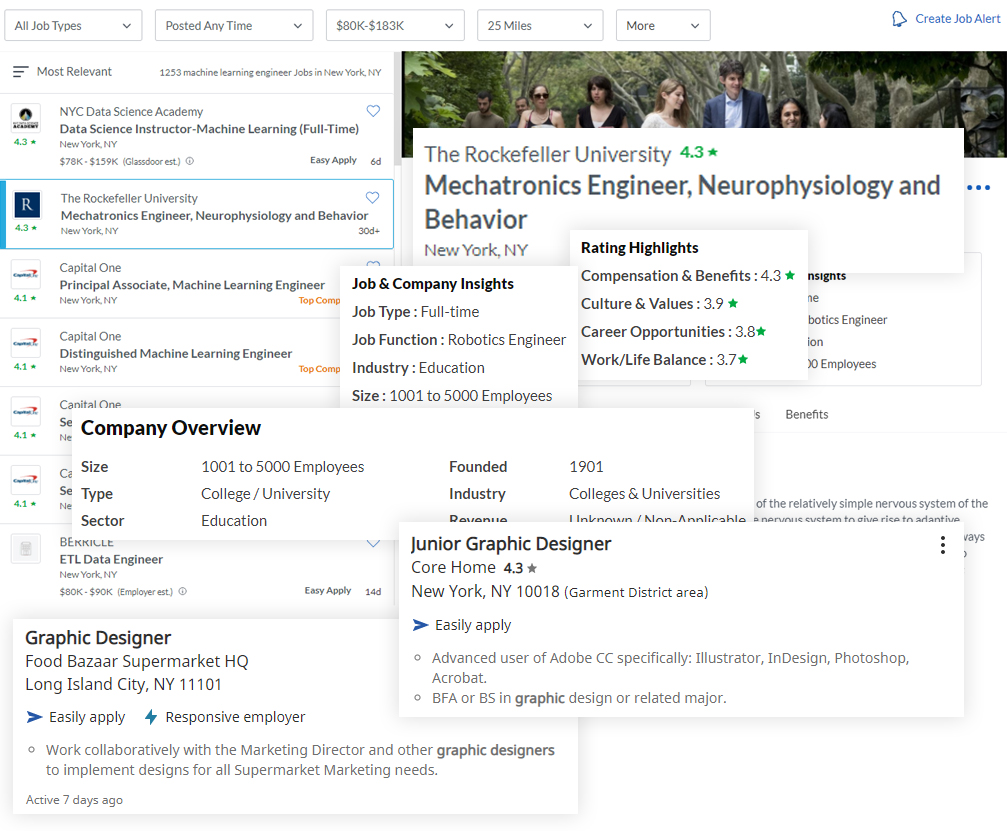Open the vertical three-dot menu on Junior Graphic Designer
Screen dimensions: 1007x831
[x=942, y=545]
